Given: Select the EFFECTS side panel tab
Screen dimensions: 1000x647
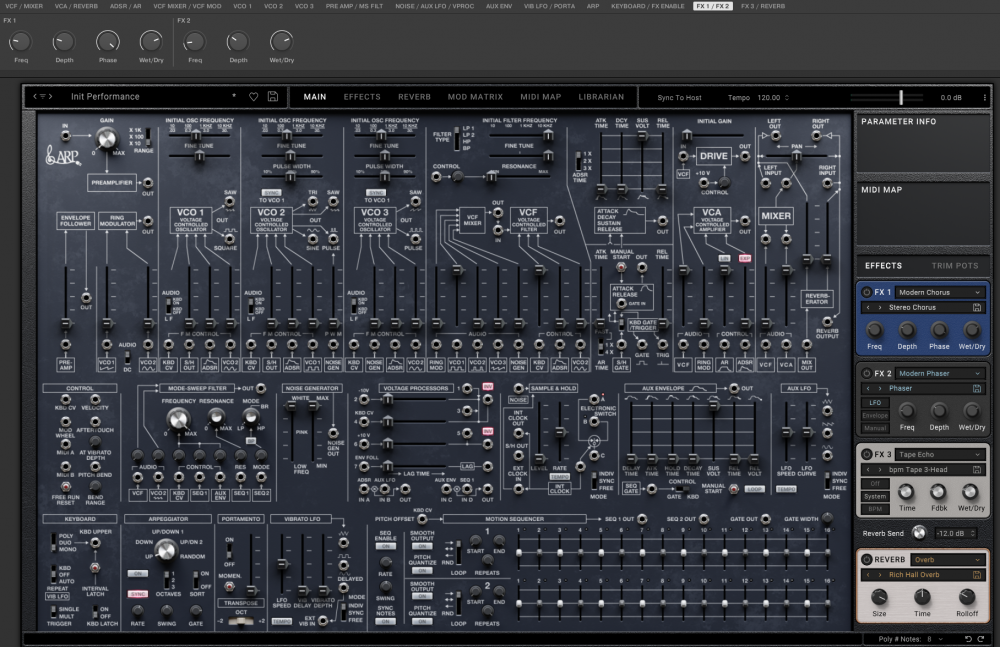Looking at the screenshot, I should click(883, 265).
